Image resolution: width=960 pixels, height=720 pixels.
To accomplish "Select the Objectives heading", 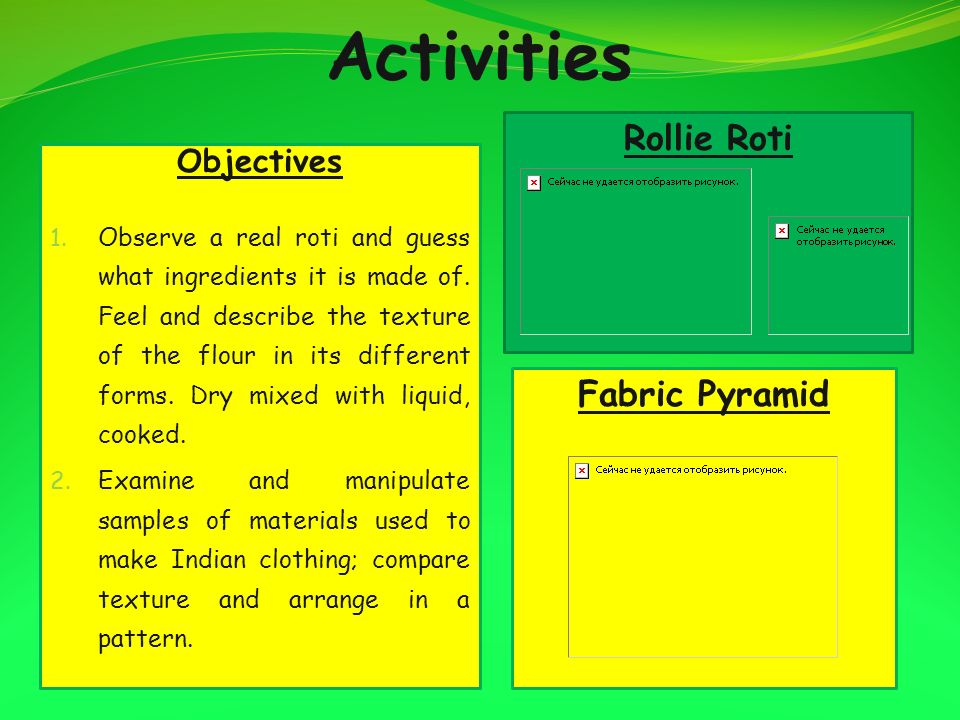I will click(260, 163).
